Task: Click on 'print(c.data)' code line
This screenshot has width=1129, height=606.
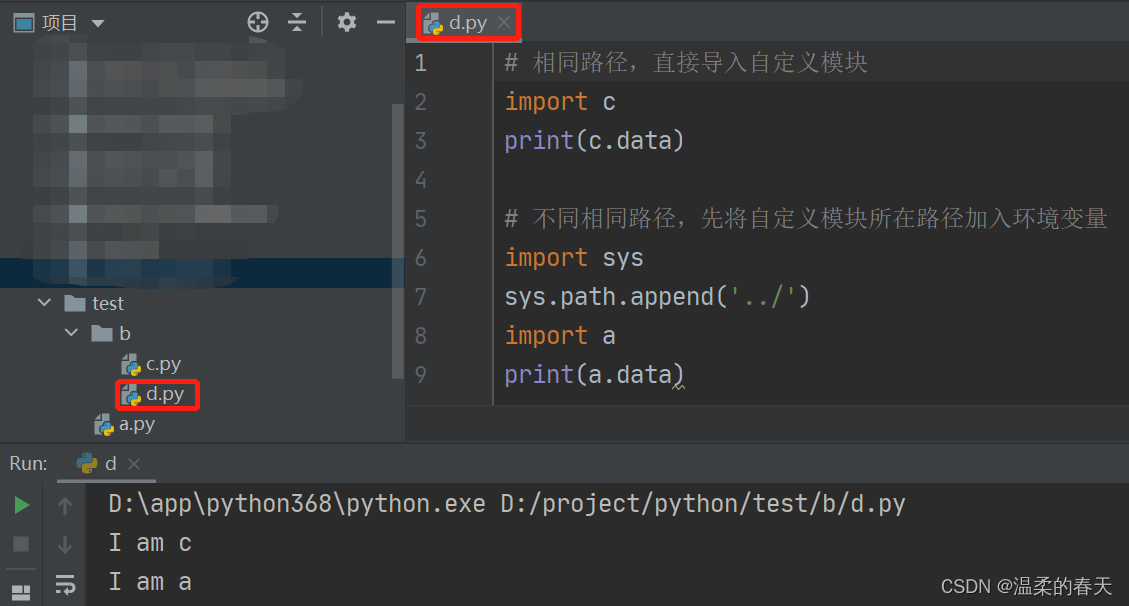Action: click(x=594, y=141)
